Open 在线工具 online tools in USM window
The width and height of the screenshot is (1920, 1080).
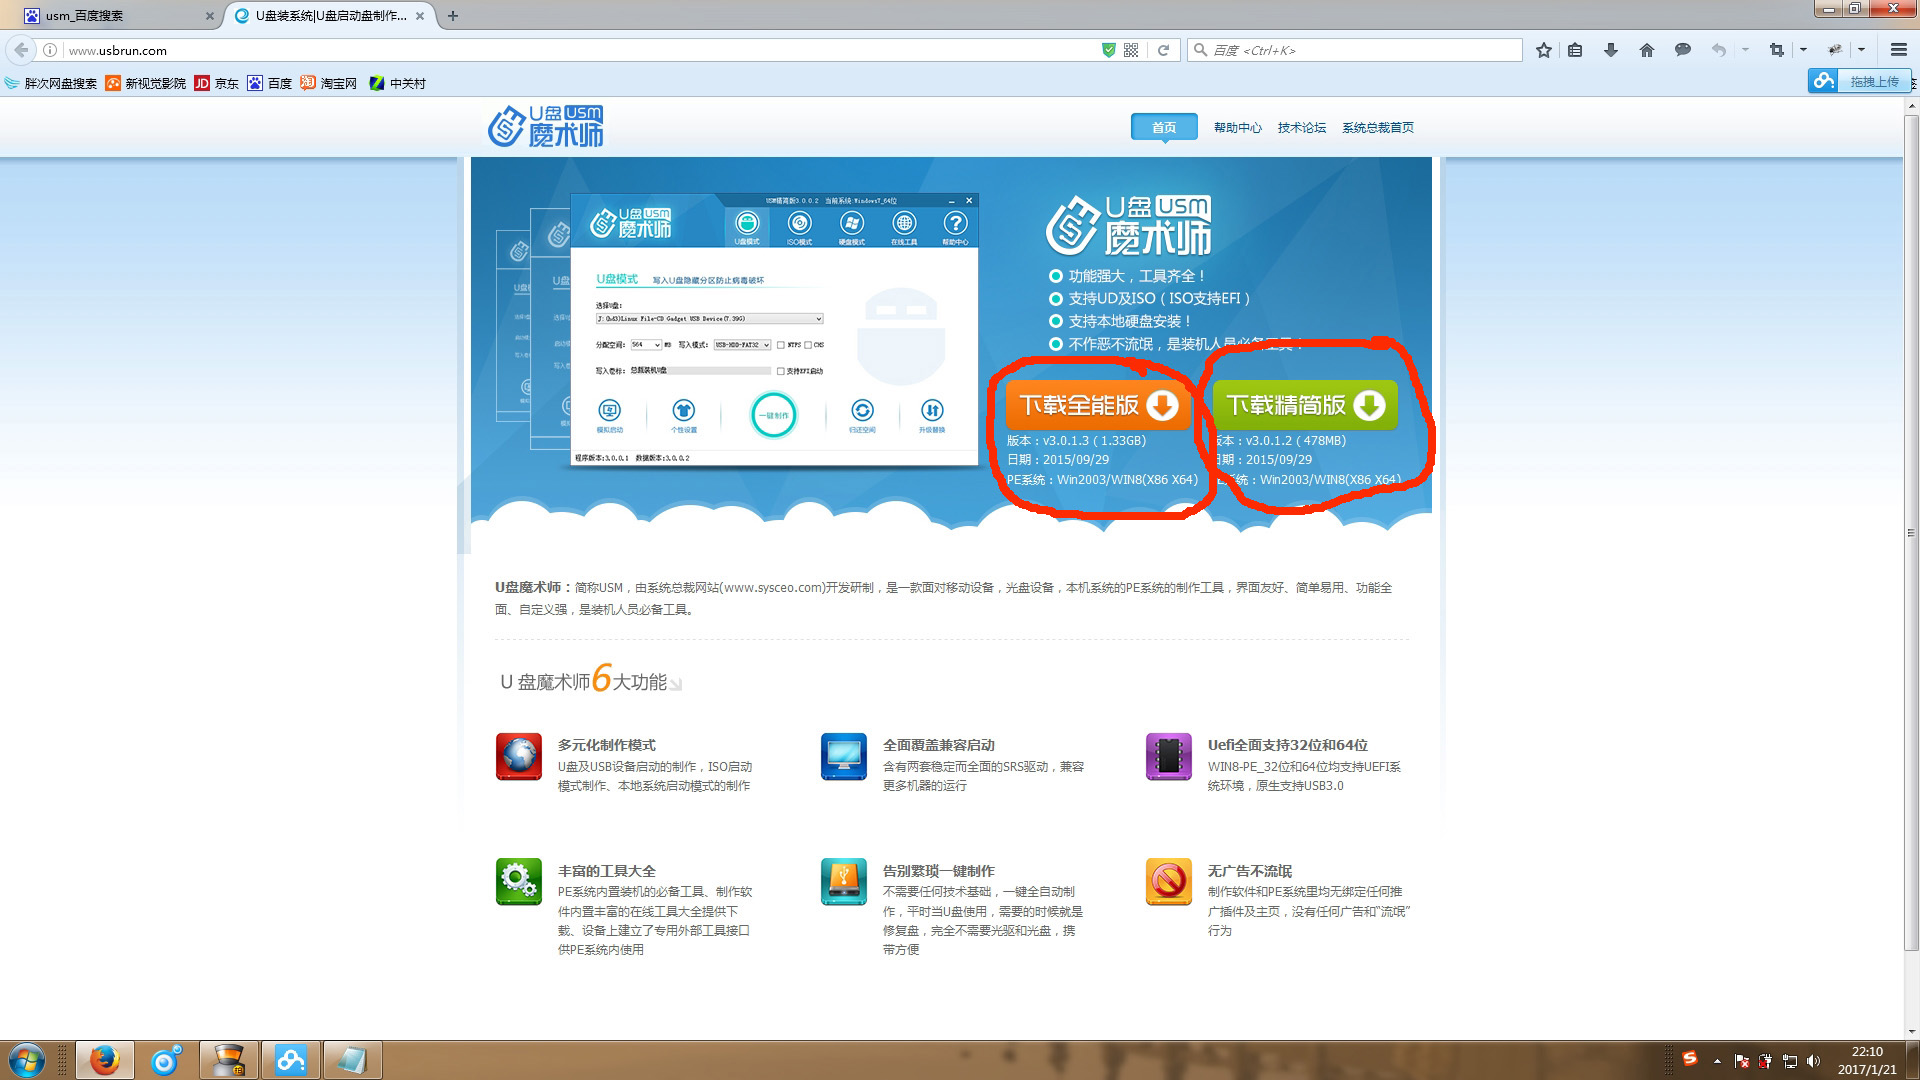(x=904, y=224)
